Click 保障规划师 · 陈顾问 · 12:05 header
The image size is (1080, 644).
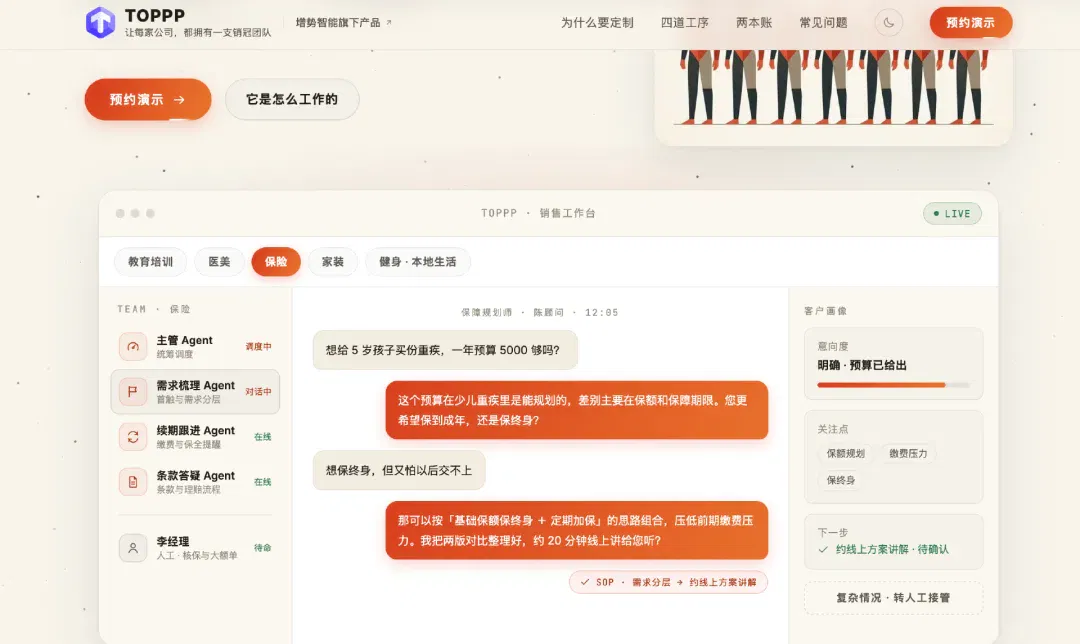539,312
